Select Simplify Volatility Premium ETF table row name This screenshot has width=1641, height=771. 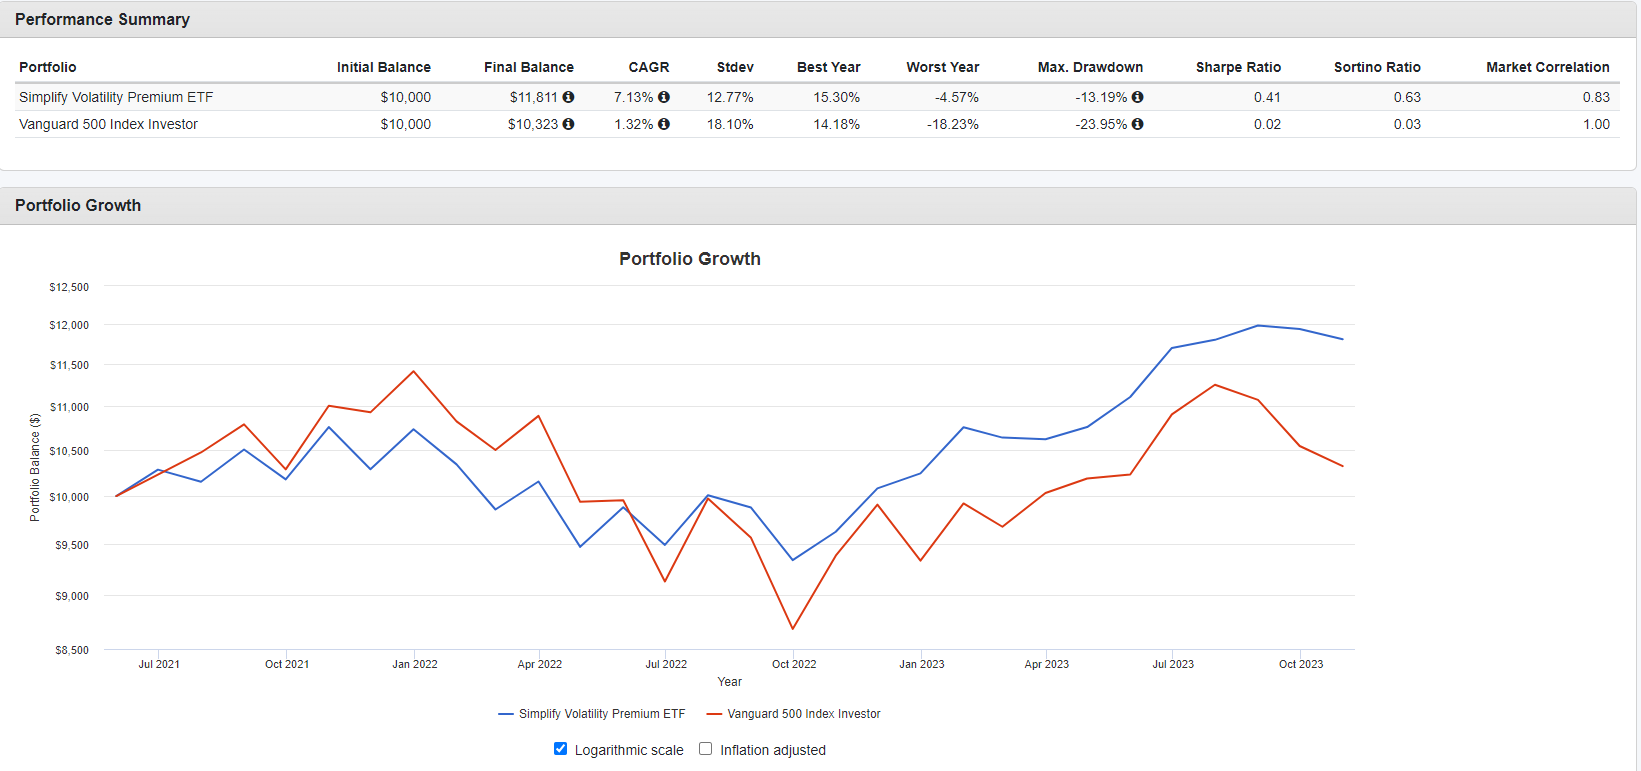point(116,97)
